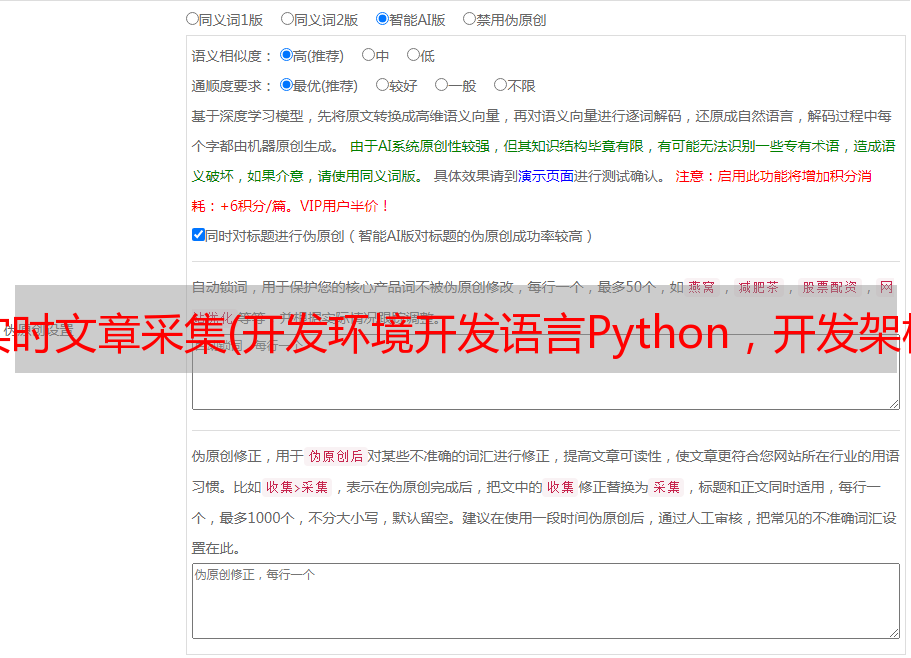Toggle the 同时对标题进行伪原创 checkbox
911x658 pixels.
pos(198,236)
